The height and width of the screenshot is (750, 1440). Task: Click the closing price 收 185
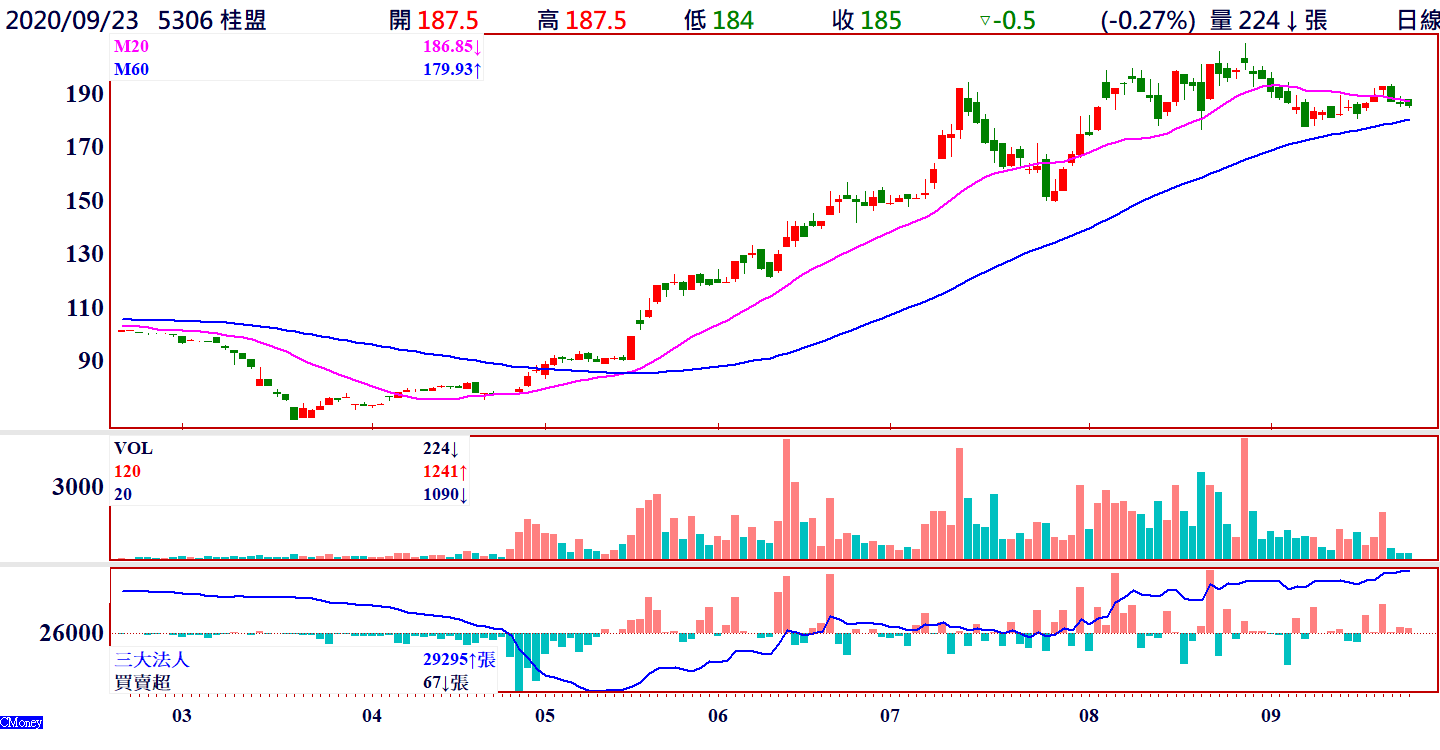pos(866,20)
